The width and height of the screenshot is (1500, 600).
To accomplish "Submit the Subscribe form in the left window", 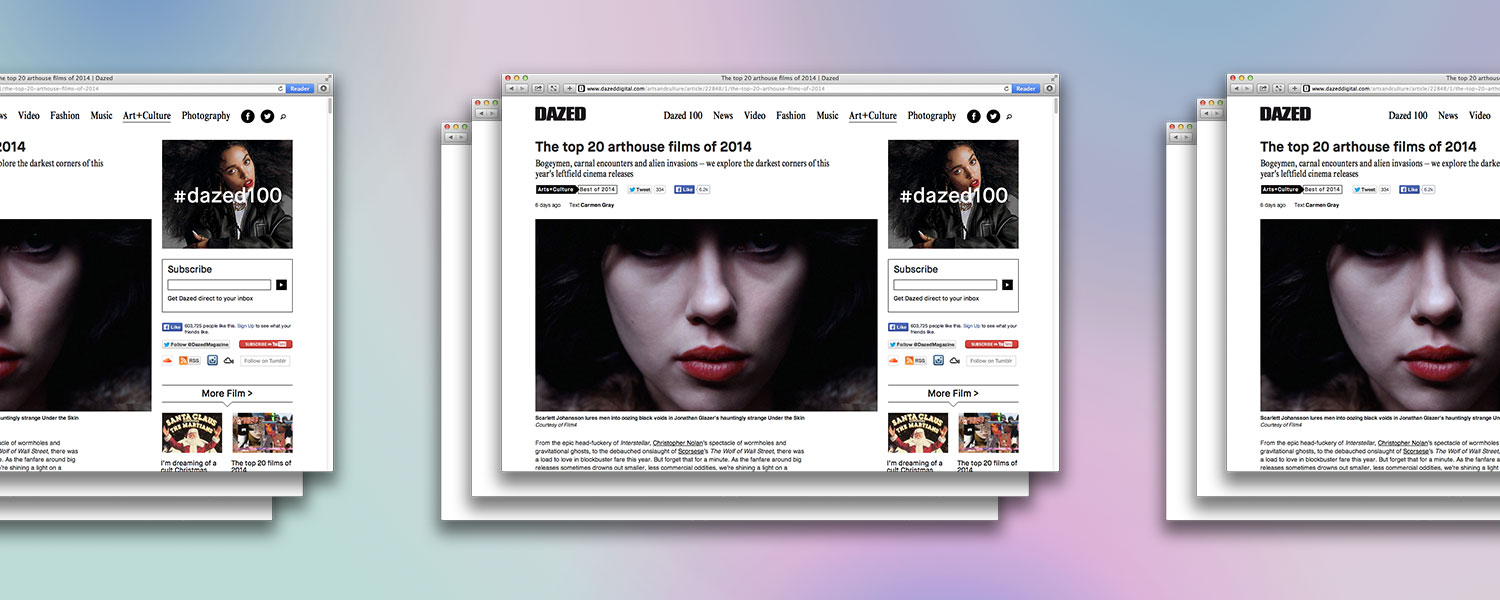I will click(x=281, y=285).
